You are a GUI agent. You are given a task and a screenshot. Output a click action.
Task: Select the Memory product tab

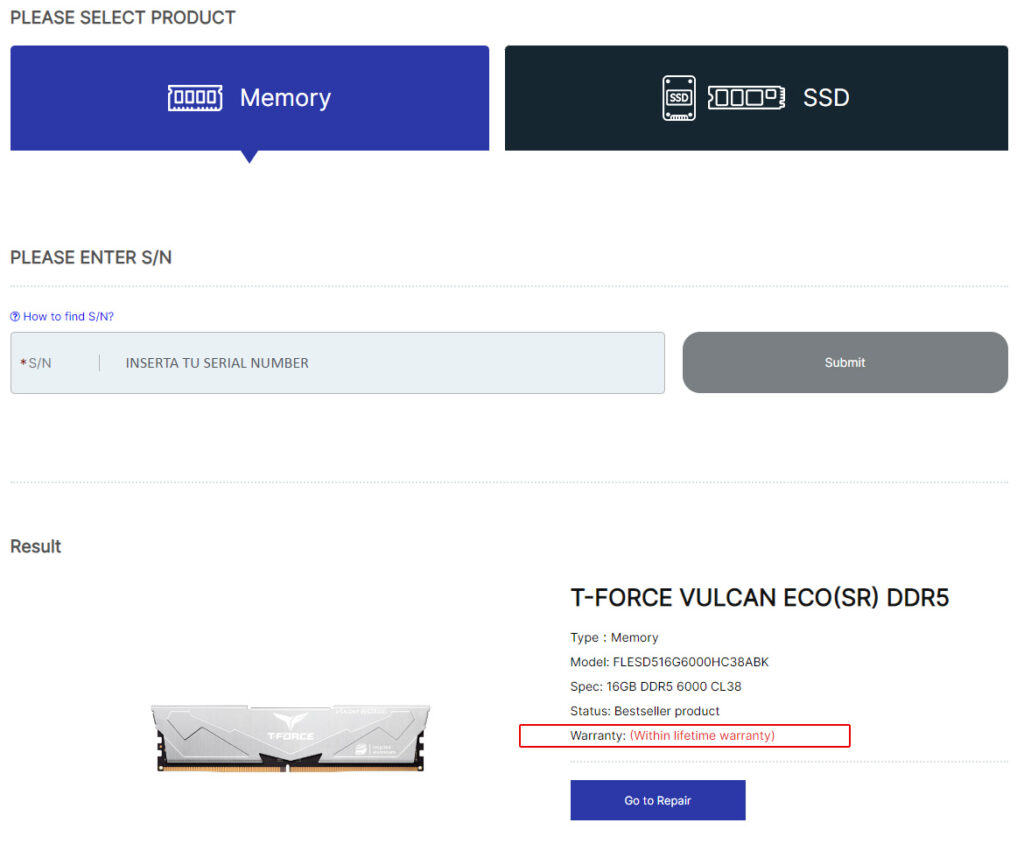pos(250,98)
